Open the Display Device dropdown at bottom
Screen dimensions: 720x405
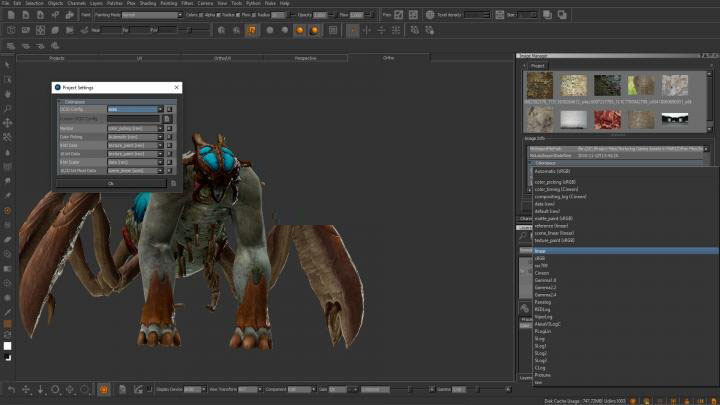click(x=195, y=389)
